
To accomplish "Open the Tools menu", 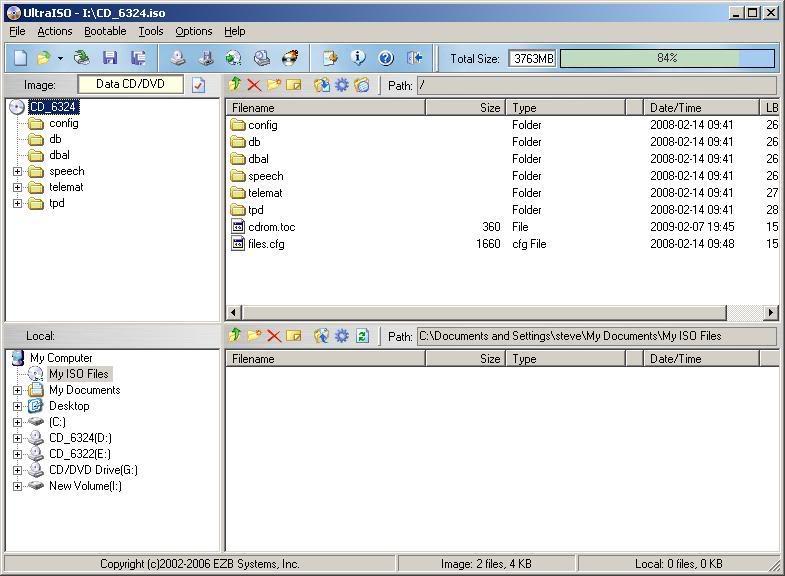I will [151, 31].
